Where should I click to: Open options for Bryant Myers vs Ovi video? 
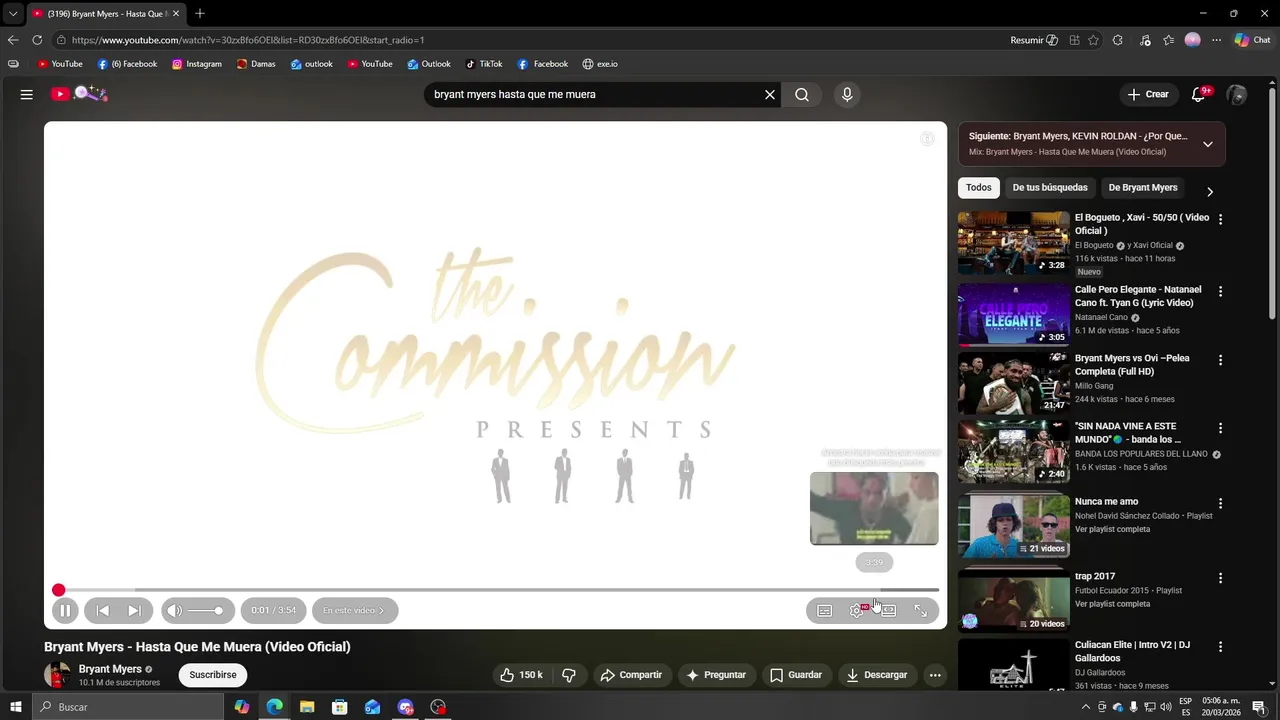[1220, 360]
